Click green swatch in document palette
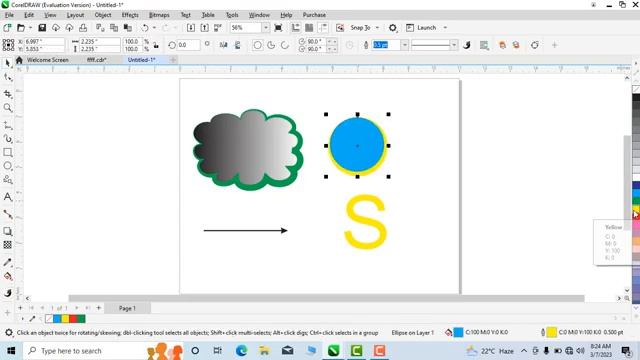The height and width of the screenshot is (360, 640). tap(81, 319)
